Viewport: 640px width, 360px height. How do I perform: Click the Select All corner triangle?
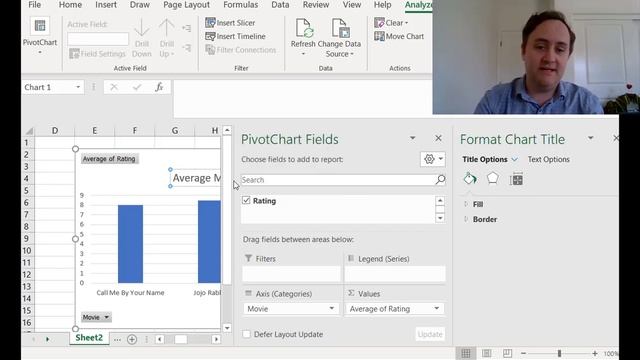coord(29,131)
